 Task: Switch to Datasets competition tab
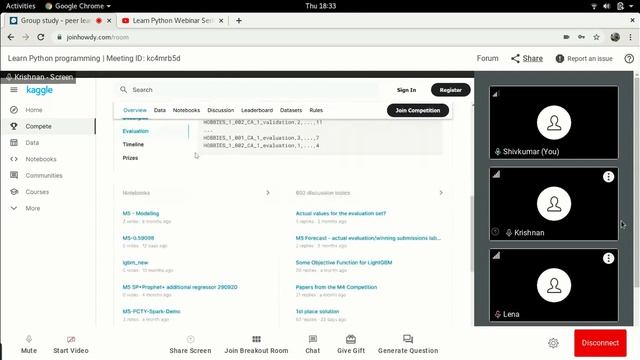coord(291,110)
